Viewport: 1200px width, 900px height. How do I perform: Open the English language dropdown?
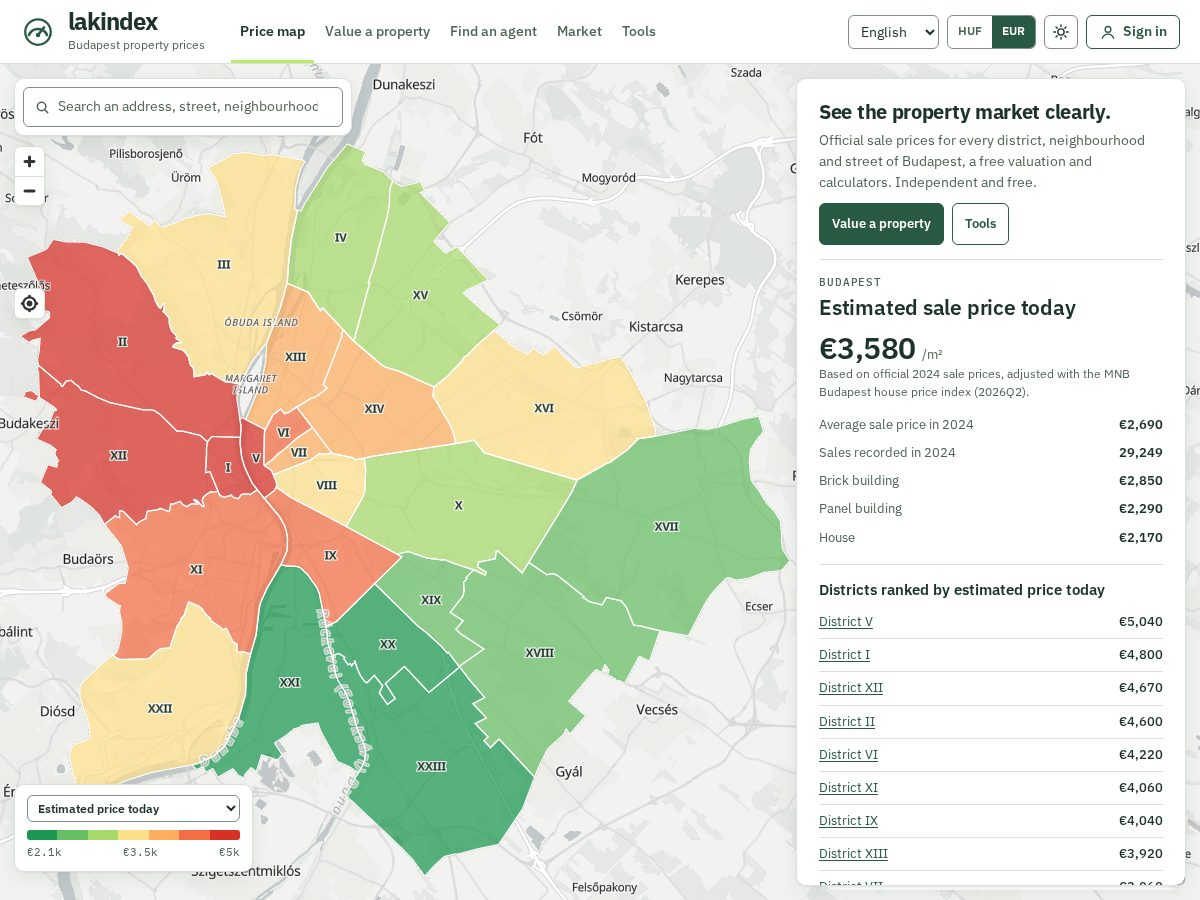pos(893,32)
